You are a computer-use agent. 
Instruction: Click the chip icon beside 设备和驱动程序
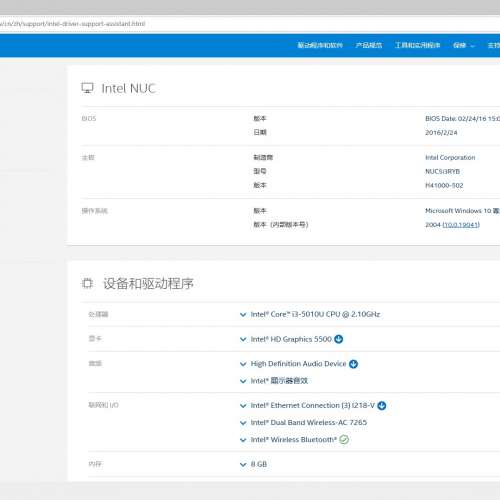click(87, 283)
